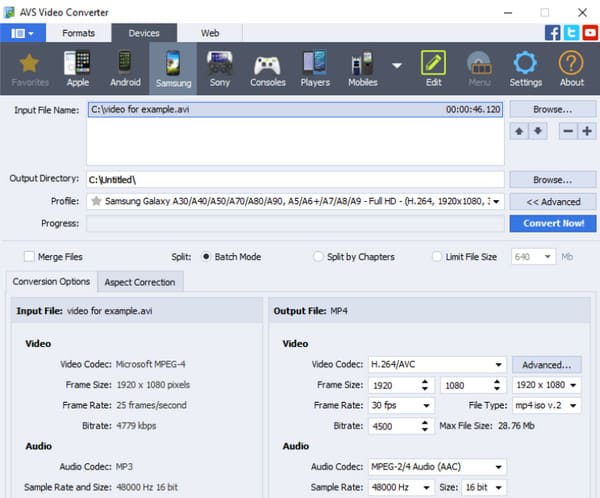Open the About help icon
The height and width of the screenshot is (498, 600).
571,68
